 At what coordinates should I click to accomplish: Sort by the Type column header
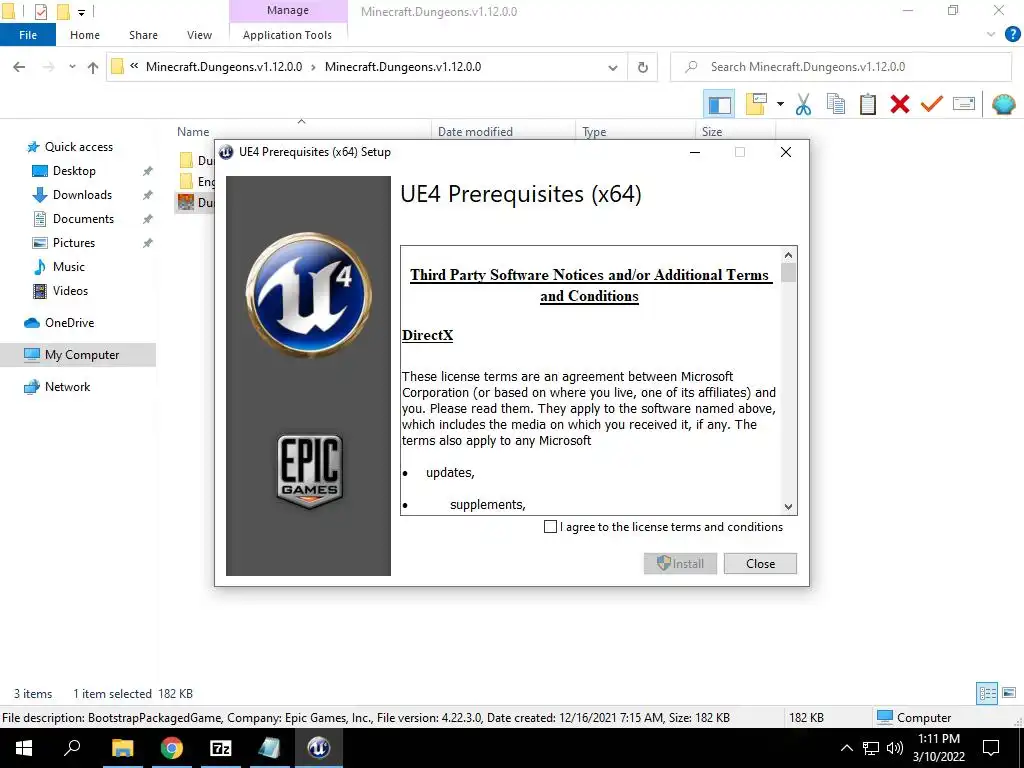pyautogui.click(x=594, y=132)
